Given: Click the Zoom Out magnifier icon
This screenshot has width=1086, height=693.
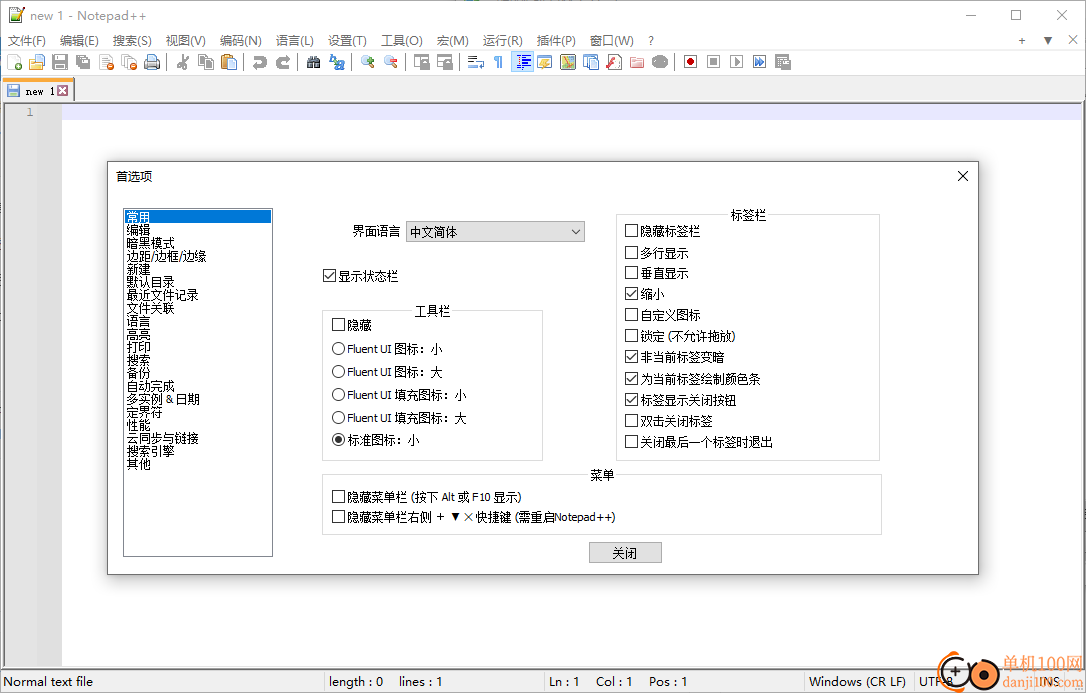Looking at the screenshot, I should [x=391, y=62].
